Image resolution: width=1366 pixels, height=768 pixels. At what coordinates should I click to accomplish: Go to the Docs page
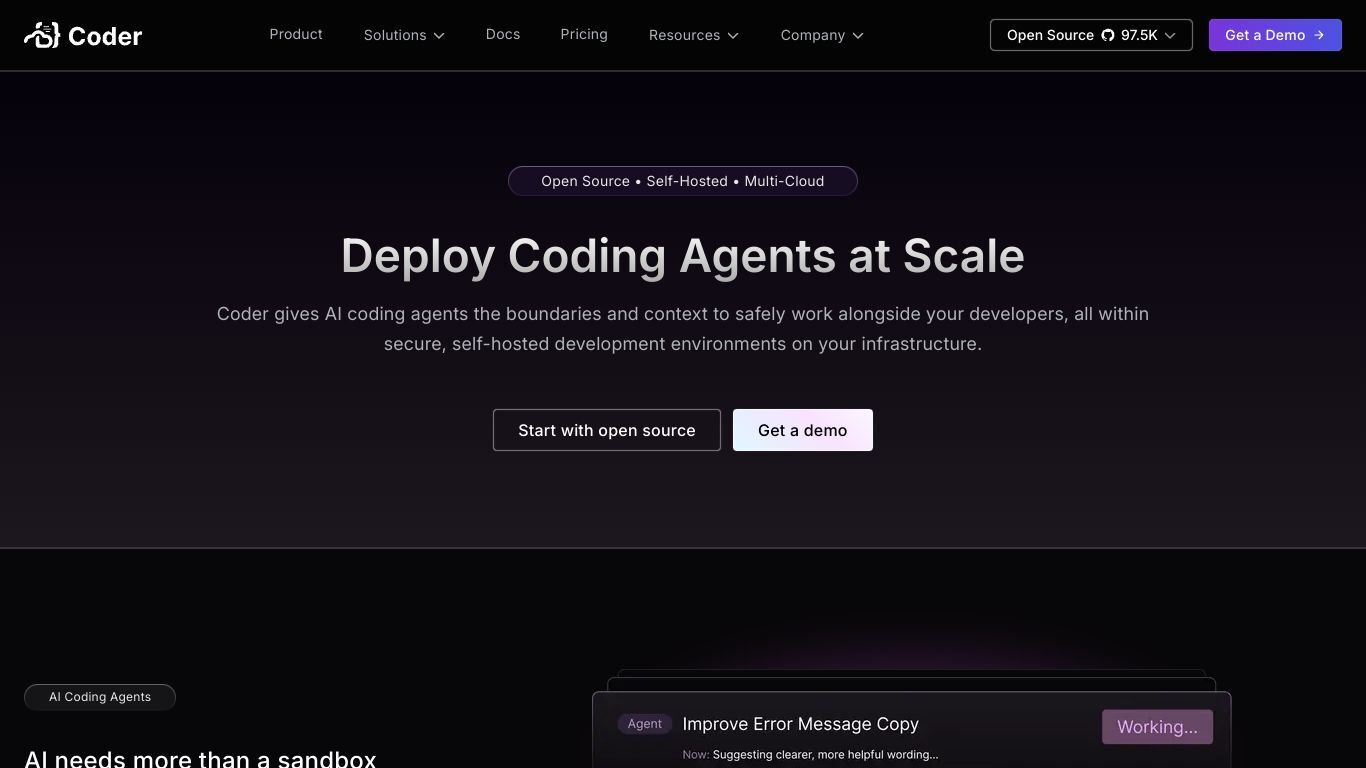(x=503, y=34)
